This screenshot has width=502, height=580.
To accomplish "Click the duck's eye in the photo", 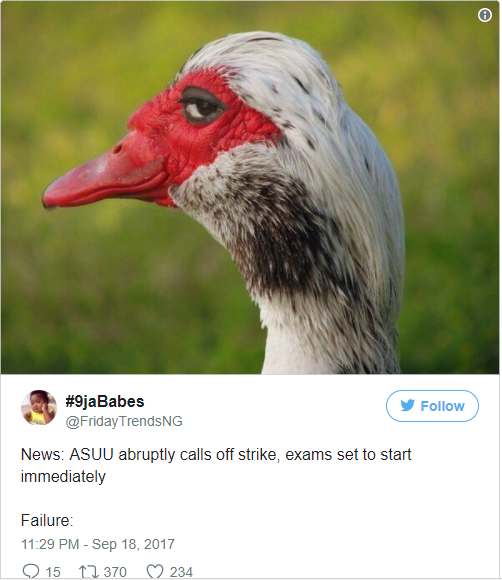I will tap(203, 106).
